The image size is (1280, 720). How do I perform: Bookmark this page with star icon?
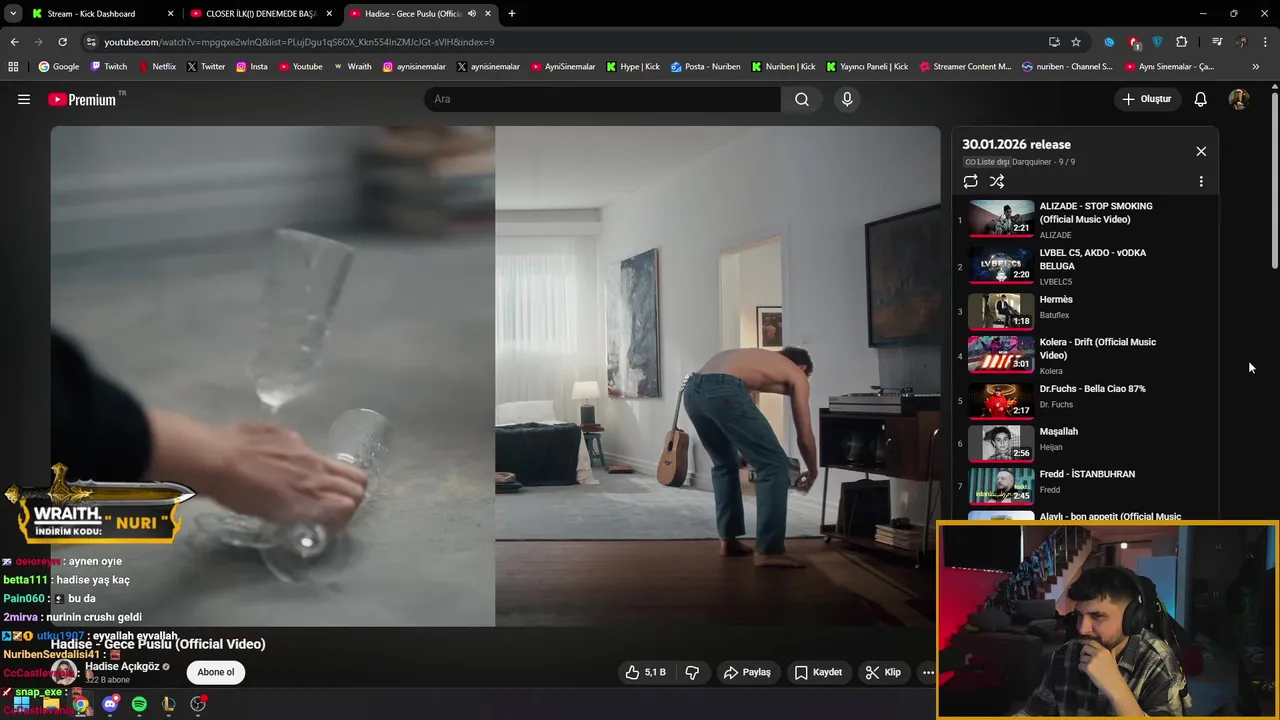click(x=1076, y=42)
